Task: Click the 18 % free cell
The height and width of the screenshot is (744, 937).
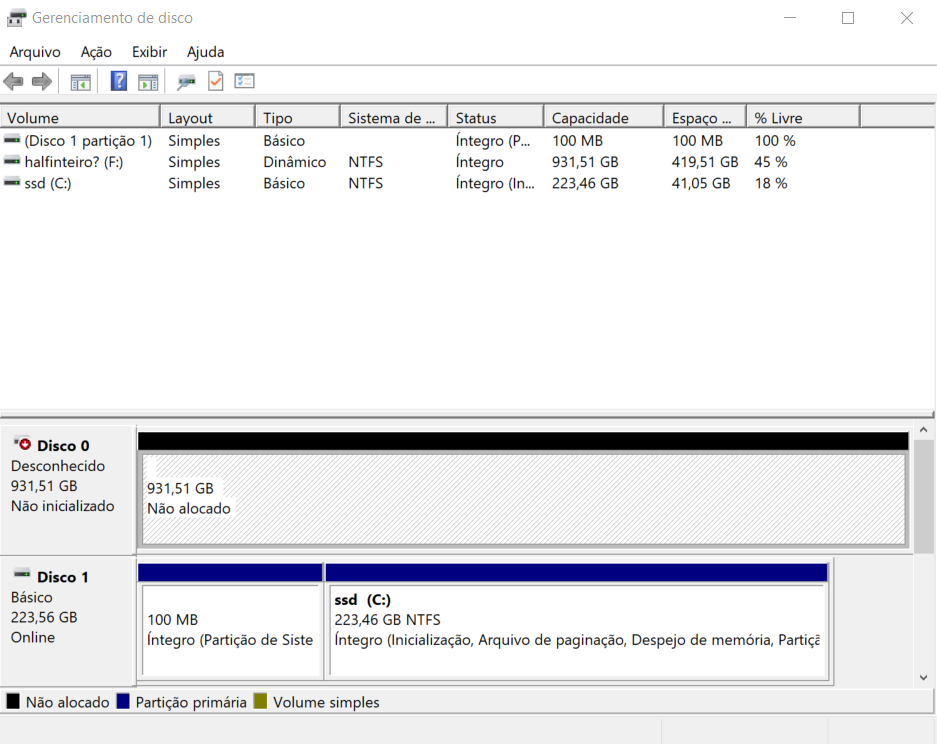Action: click(x=771, y=183)
